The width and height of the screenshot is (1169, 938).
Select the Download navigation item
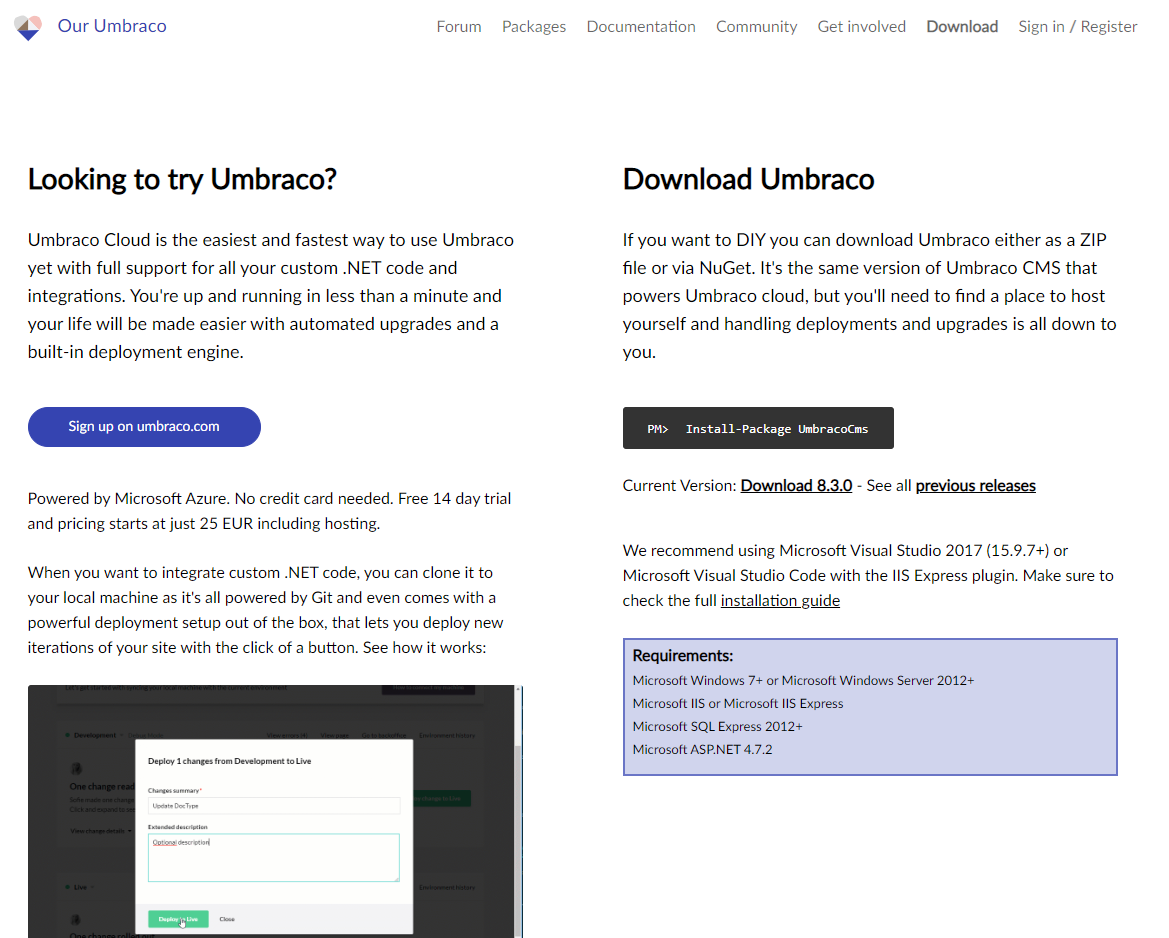click(962, 27)
